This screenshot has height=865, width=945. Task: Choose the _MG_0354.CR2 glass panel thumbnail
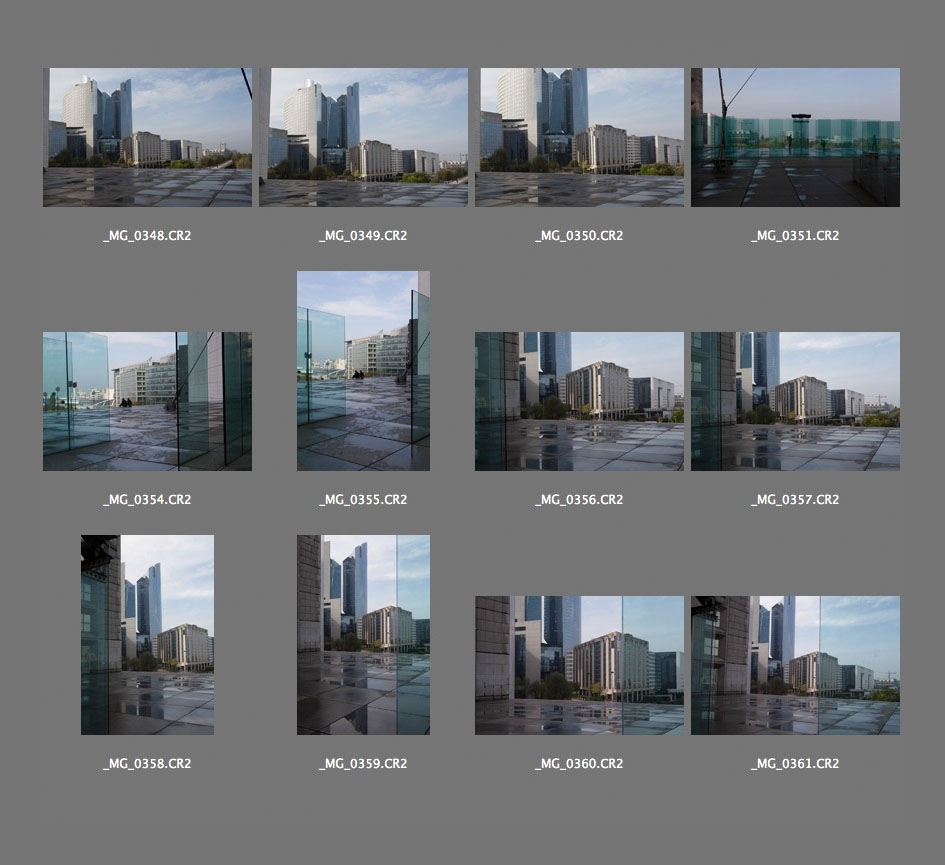click(x=147, y=401)
